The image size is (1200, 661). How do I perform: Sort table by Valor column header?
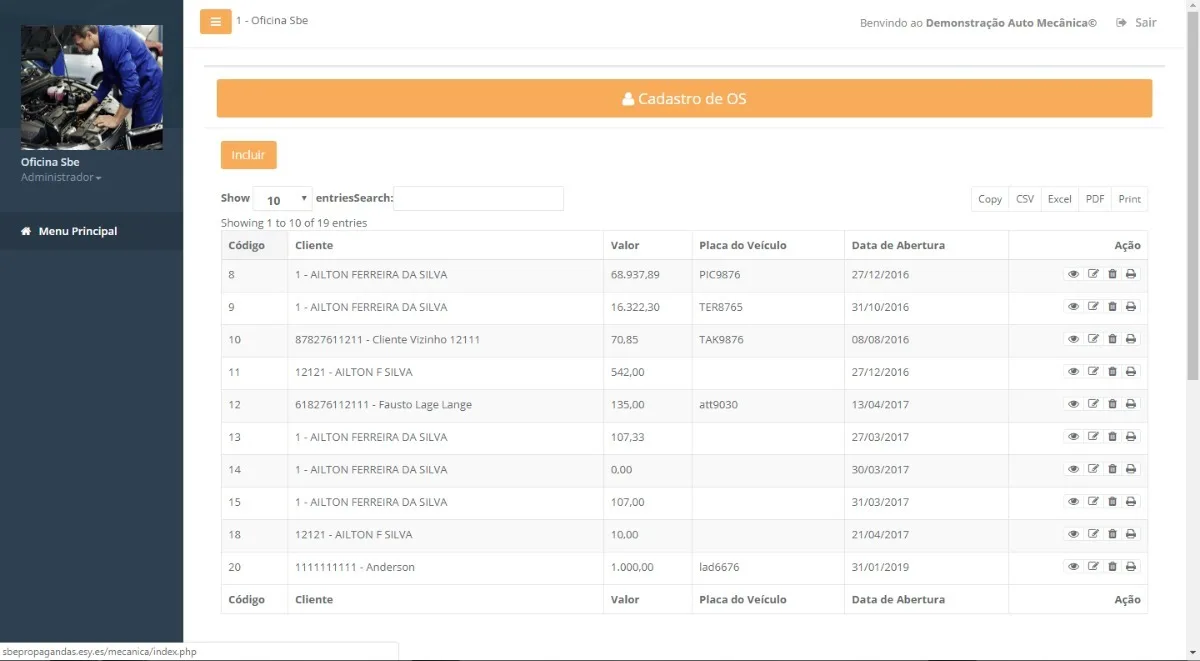[x=648, y=245]
